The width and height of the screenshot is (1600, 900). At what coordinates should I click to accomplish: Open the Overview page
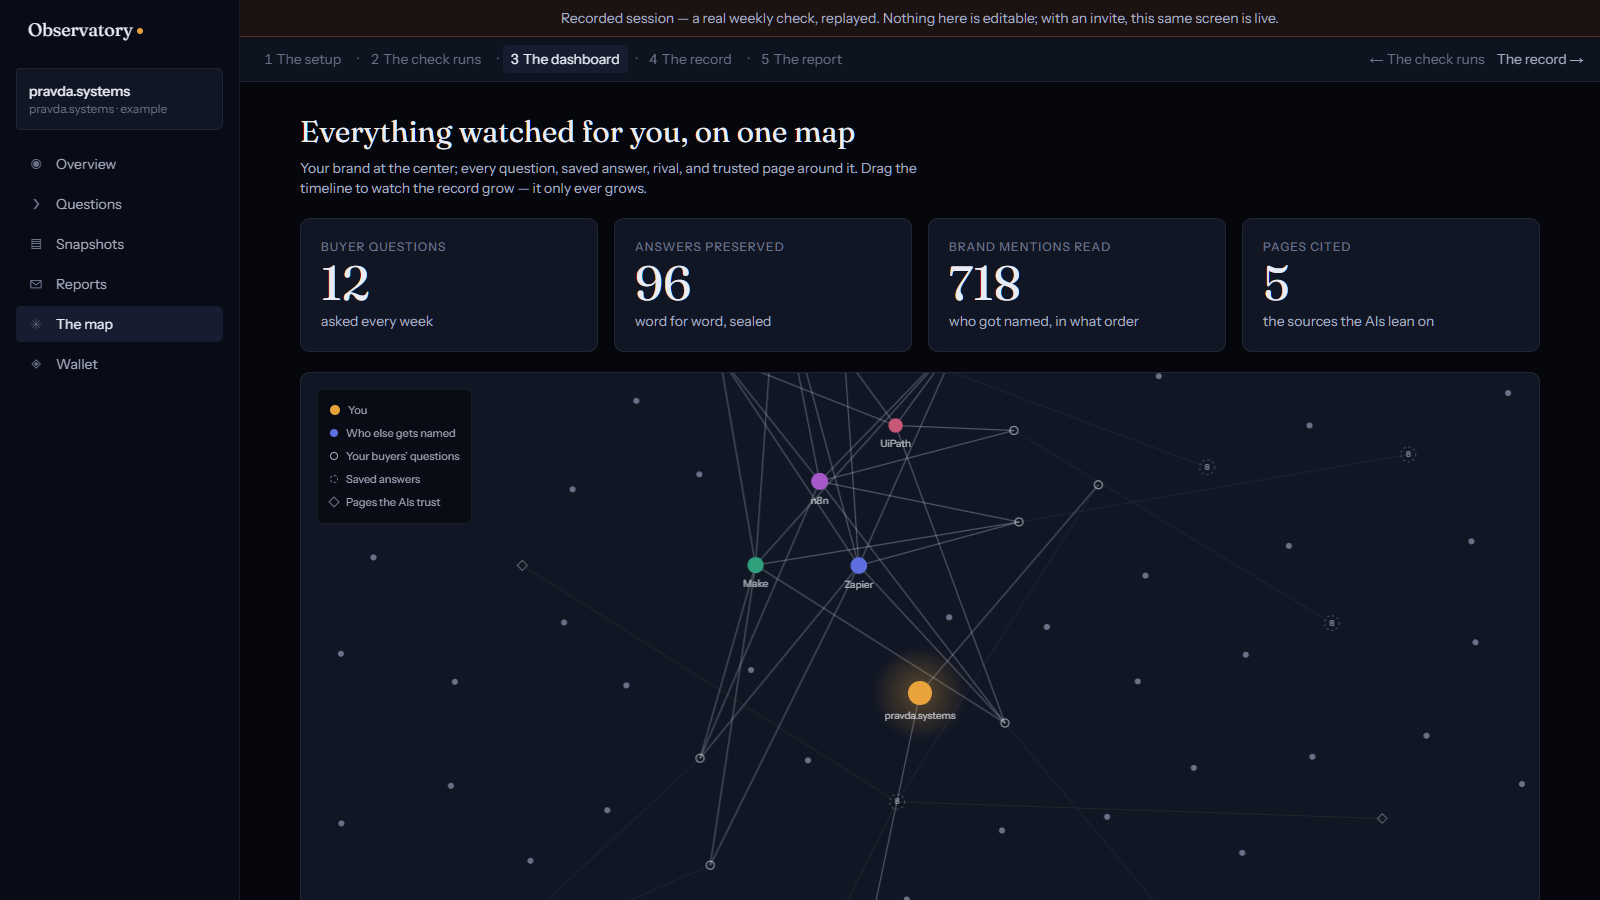(119, 164)
